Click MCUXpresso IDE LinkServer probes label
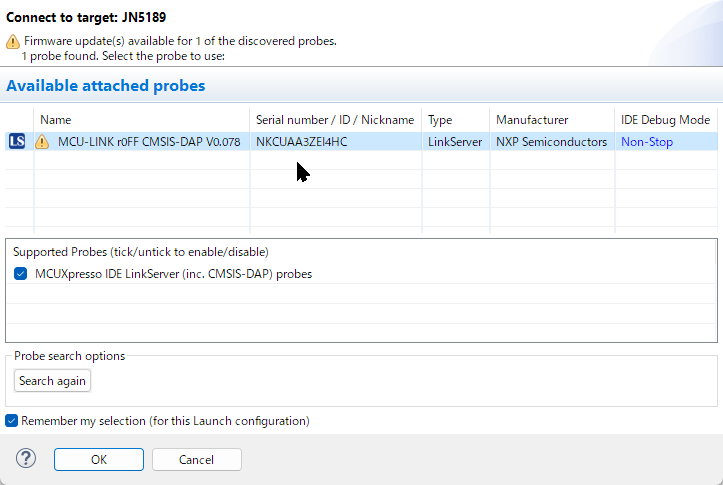723x485 pixels. click(x=173, y=274)
